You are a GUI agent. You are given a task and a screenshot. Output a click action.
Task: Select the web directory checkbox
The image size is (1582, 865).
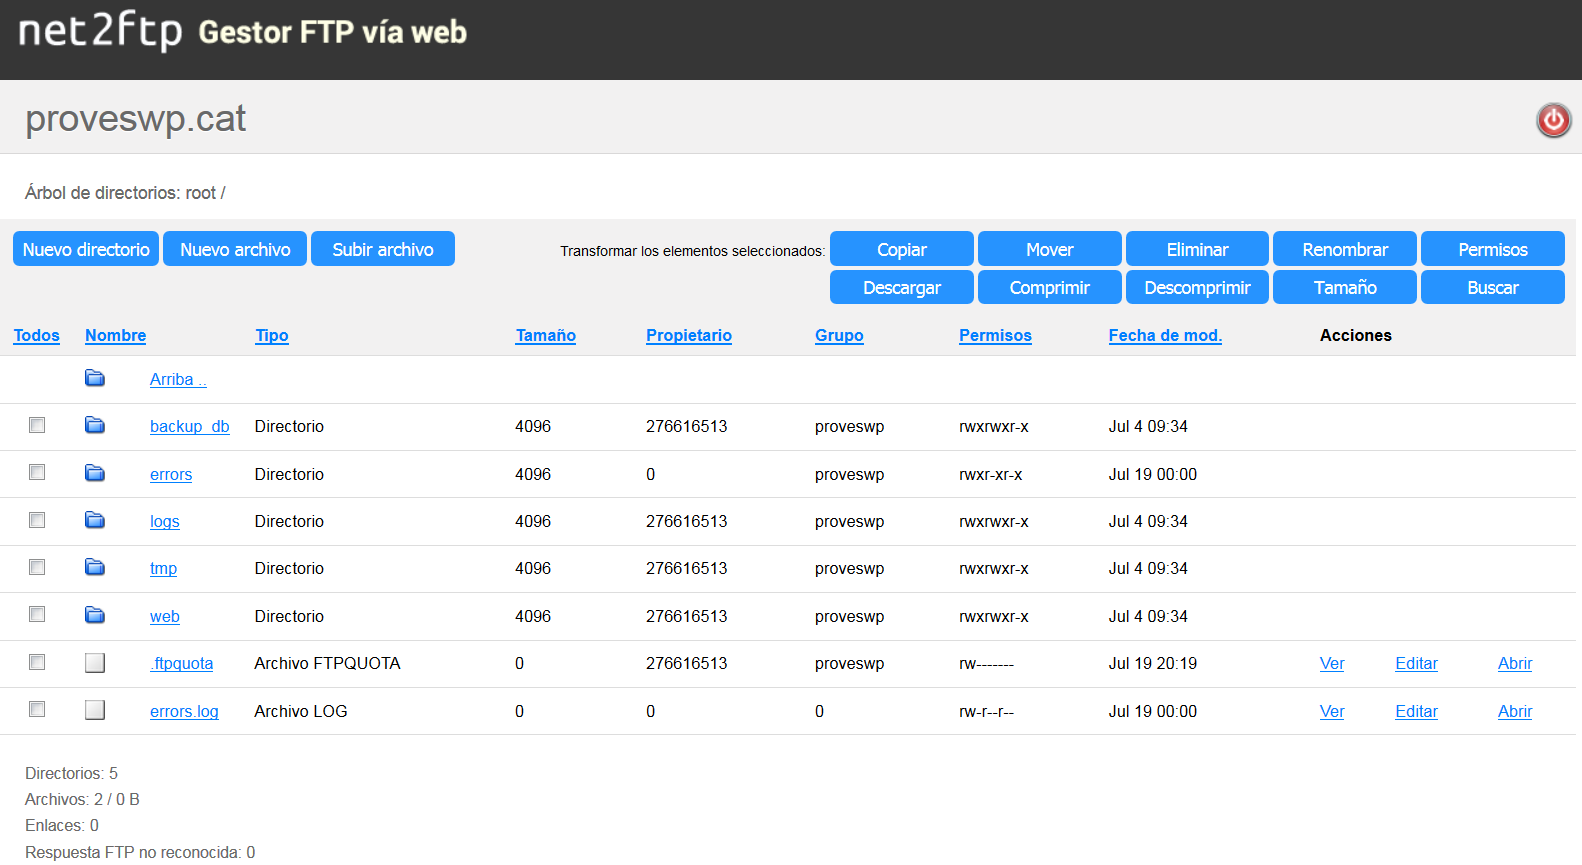click(x=37, y=614)
